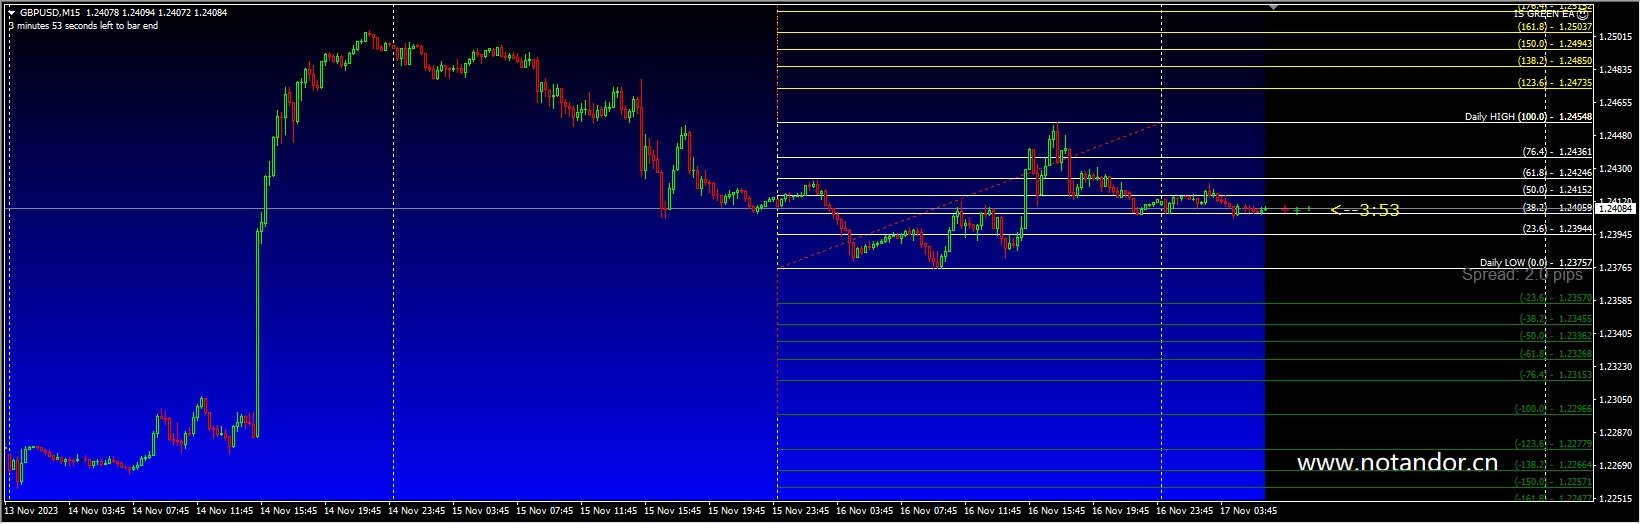Click the 1.24655 value on price scale
The height and width of the screenshot is (524, 1641).
pos(1616,103)
